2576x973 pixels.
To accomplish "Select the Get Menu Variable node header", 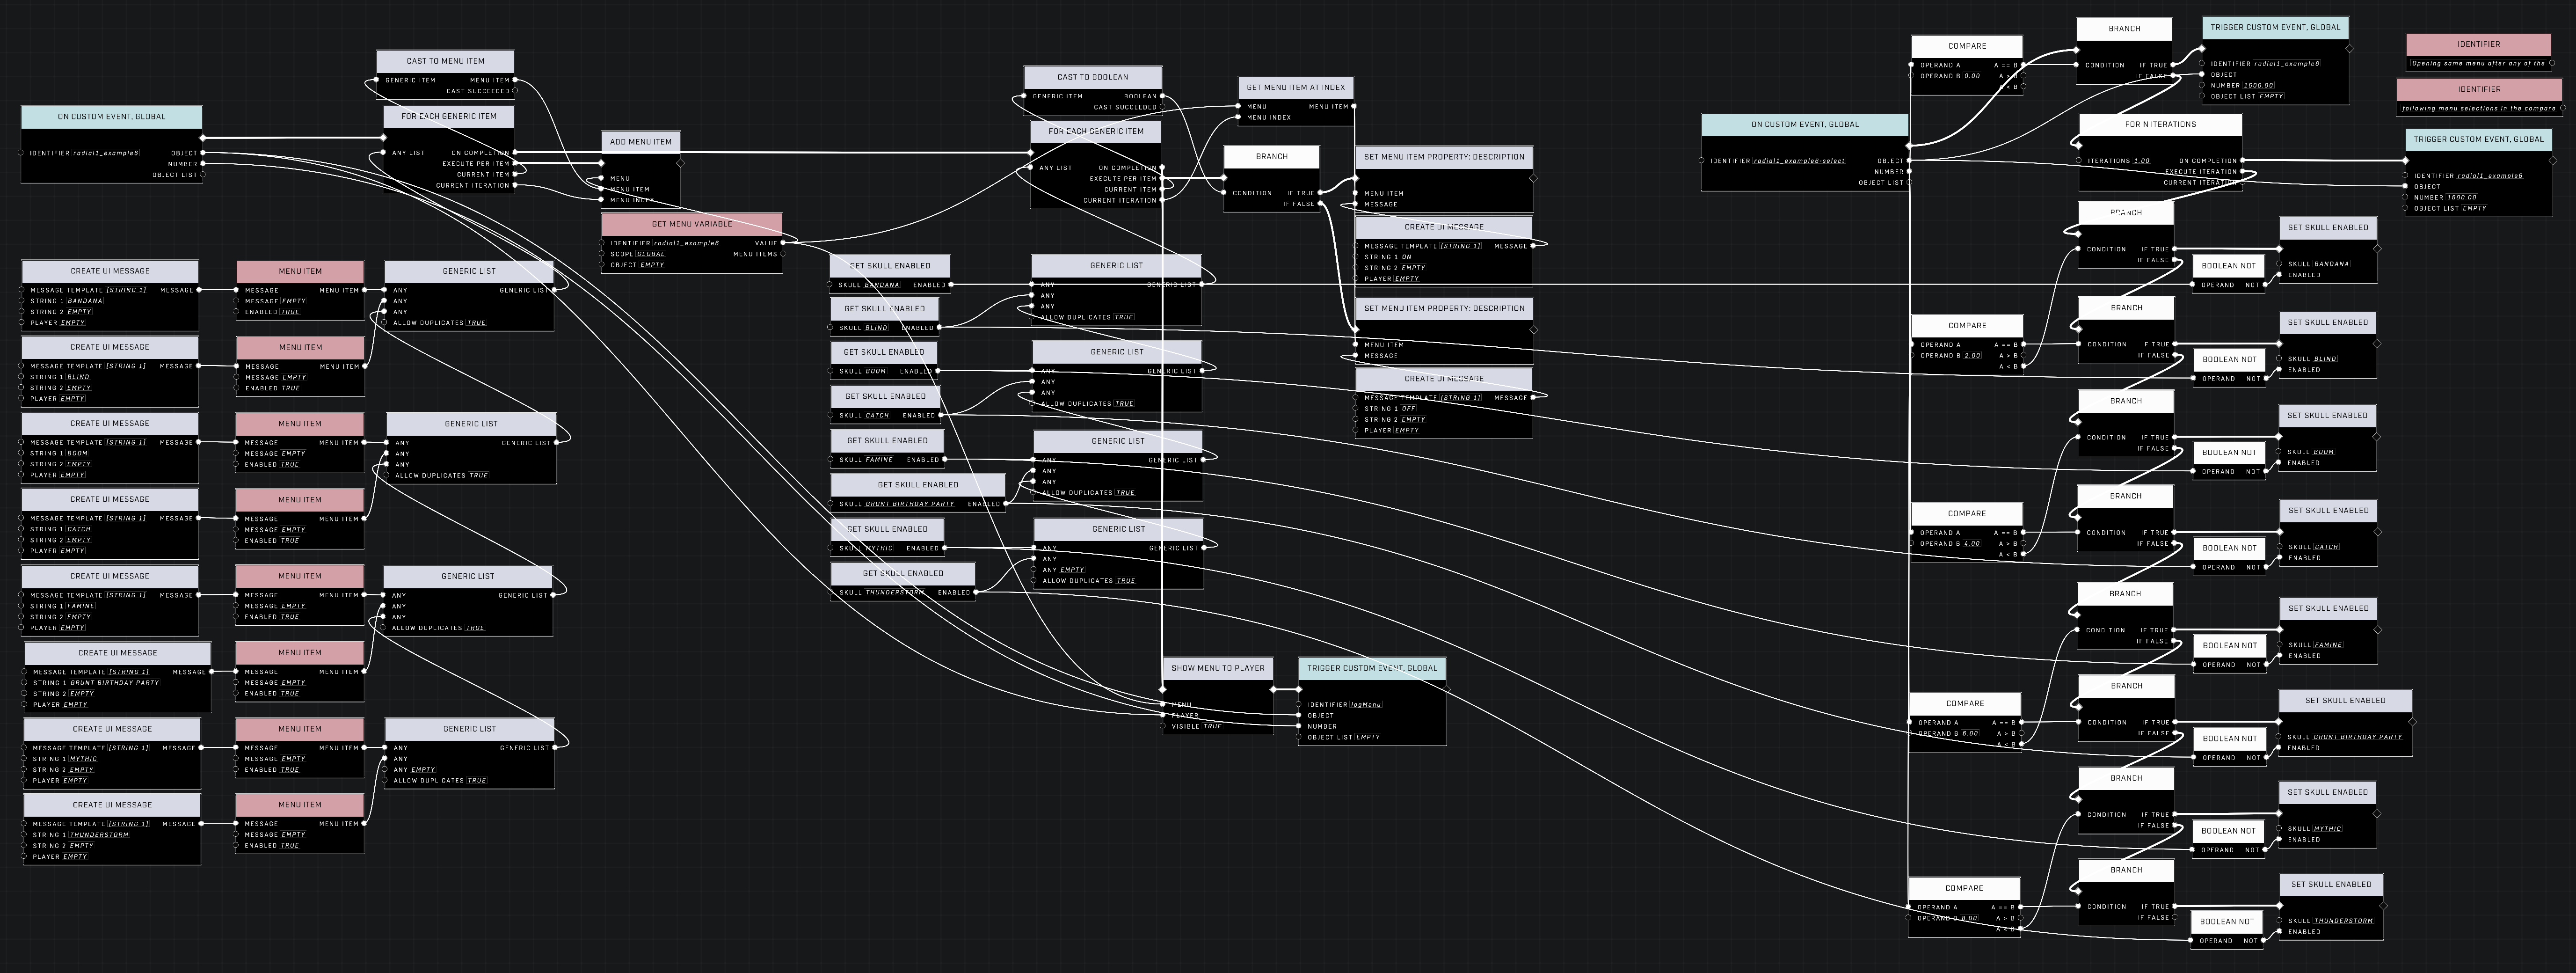I will pyautogui.click(x=692, y=224).
